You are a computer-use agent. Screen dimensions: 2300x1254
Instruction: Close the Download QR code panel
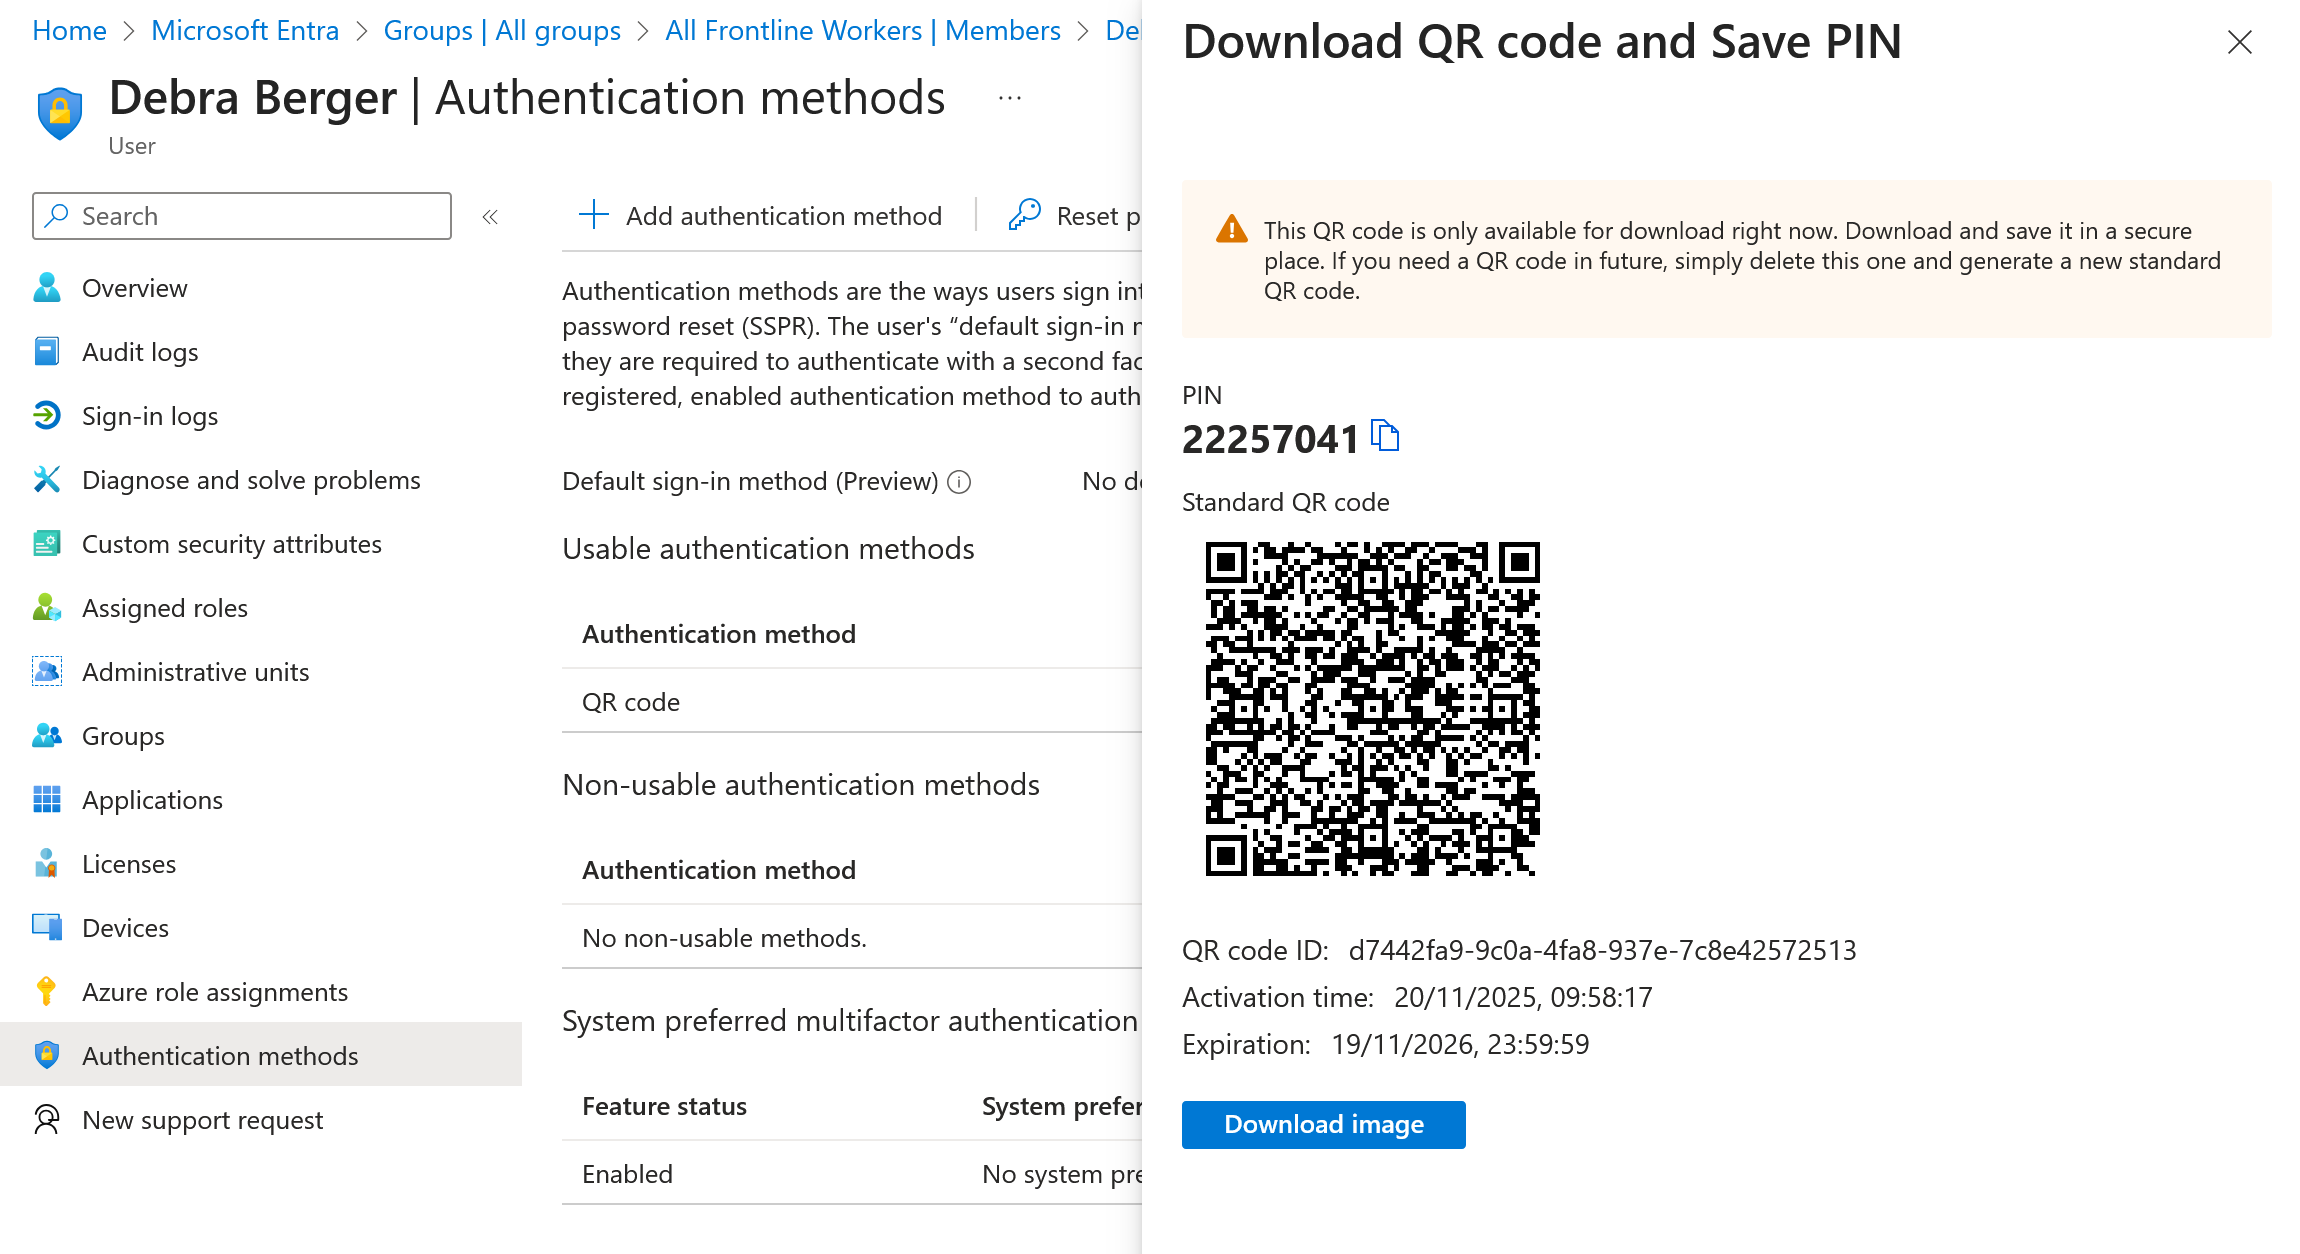click(2239, 42)
